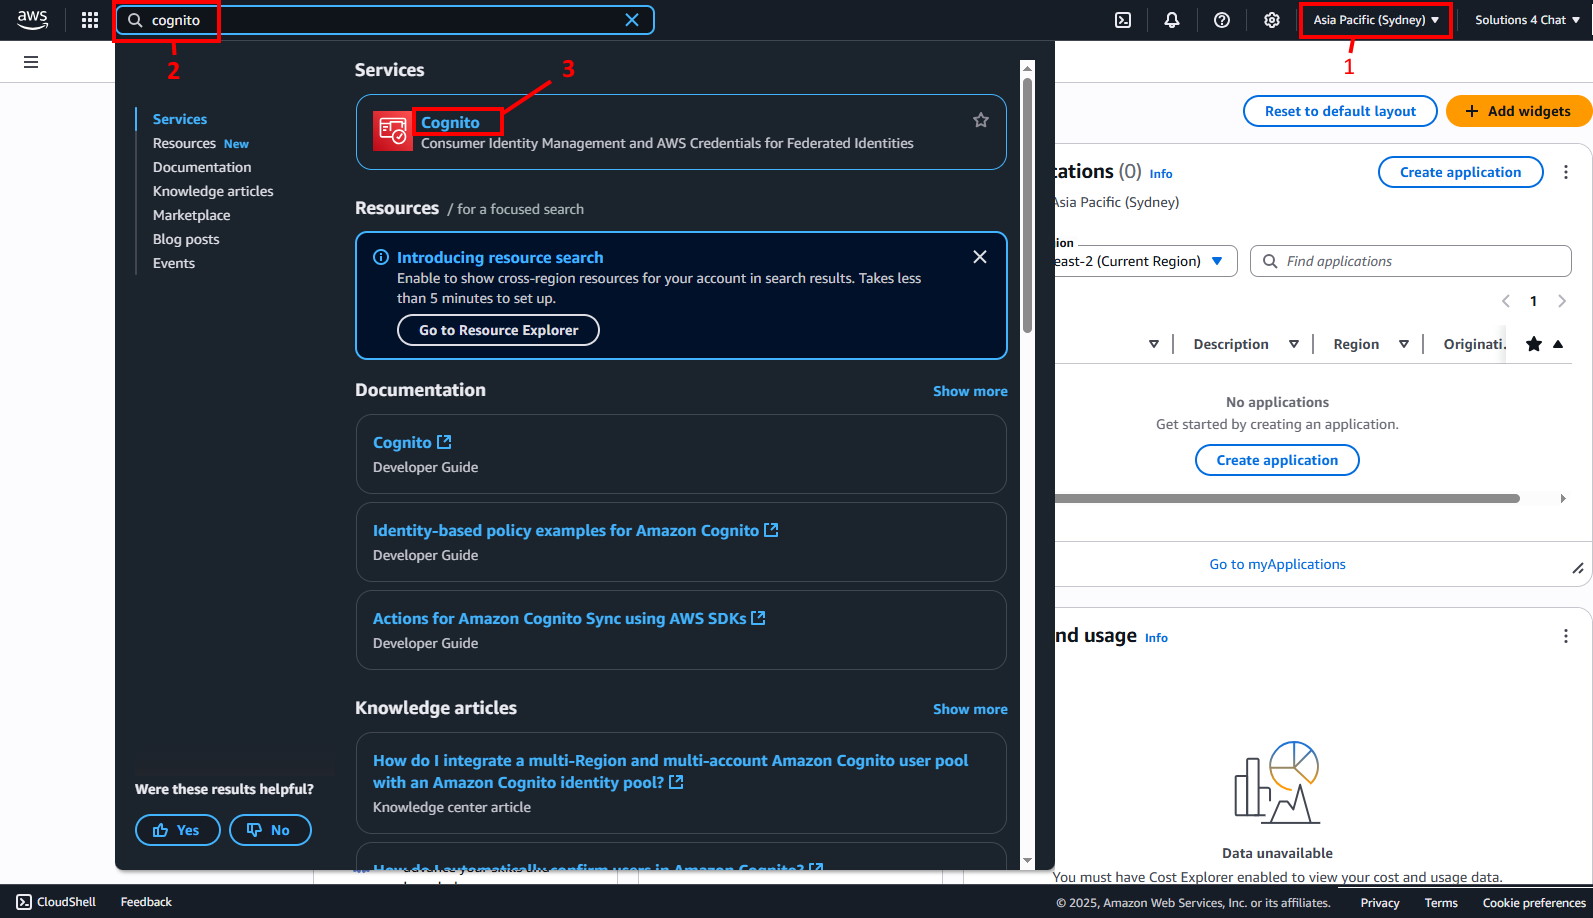
Task: Open CloudShell from the top bar
Action: pyautogui.click(x=1123, y=20)
